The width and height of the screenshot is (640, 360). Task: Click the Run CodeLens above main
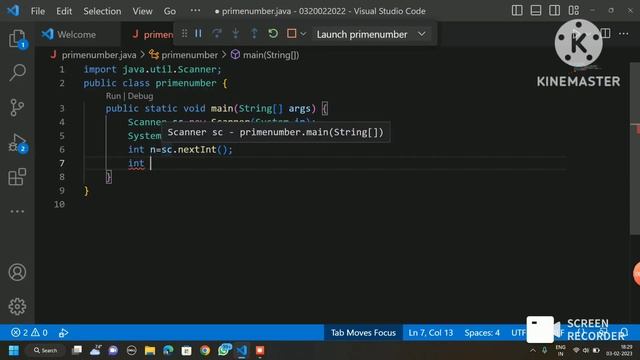(113, 96)
